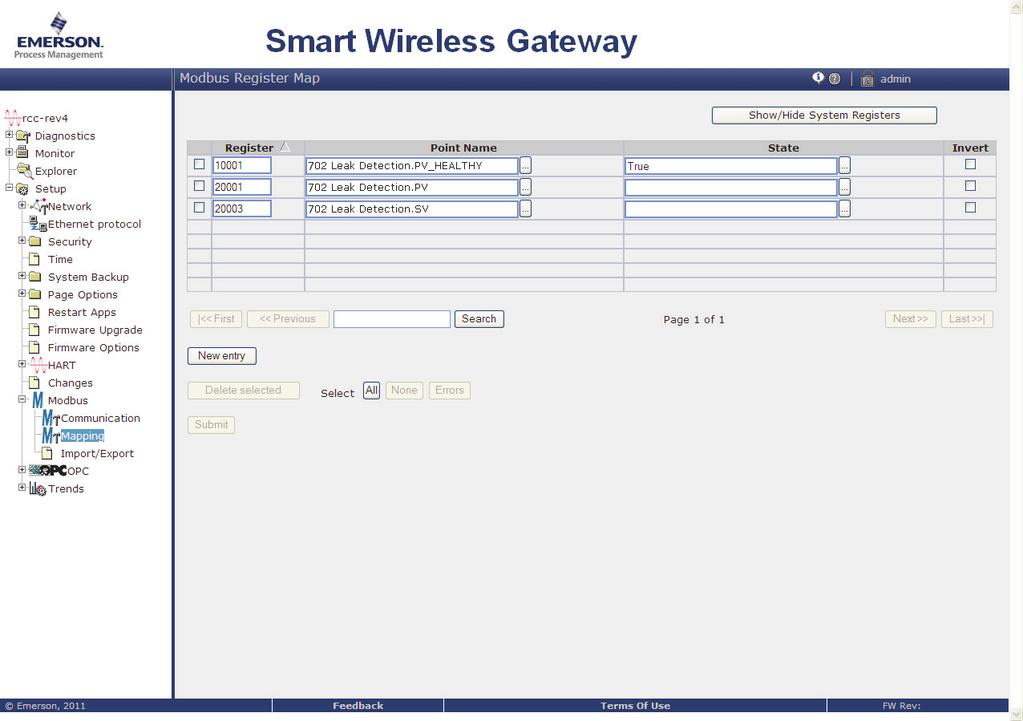
Task: Open the Explorer tree item
Action: (55, 171)
